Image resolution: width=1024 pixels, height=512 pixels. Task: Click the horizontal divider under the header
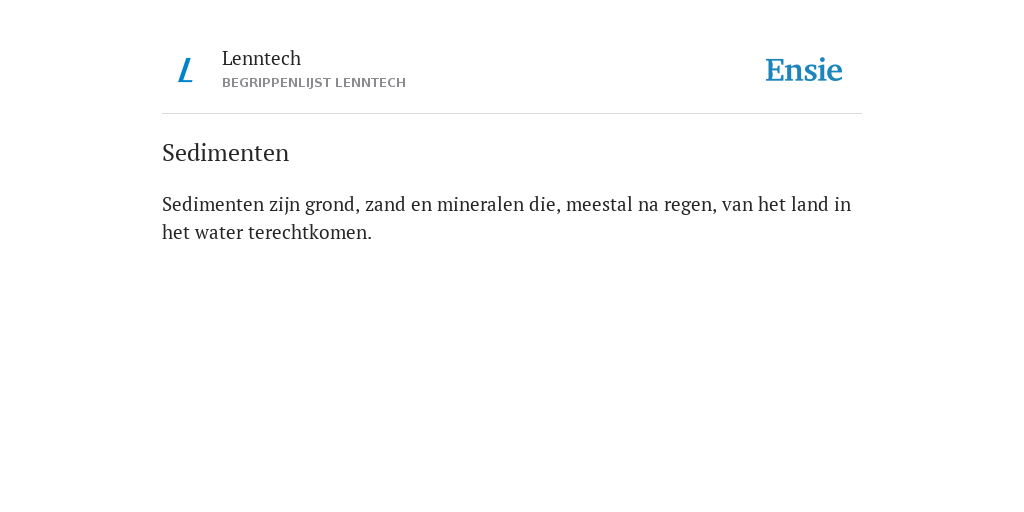click(512, 114)
